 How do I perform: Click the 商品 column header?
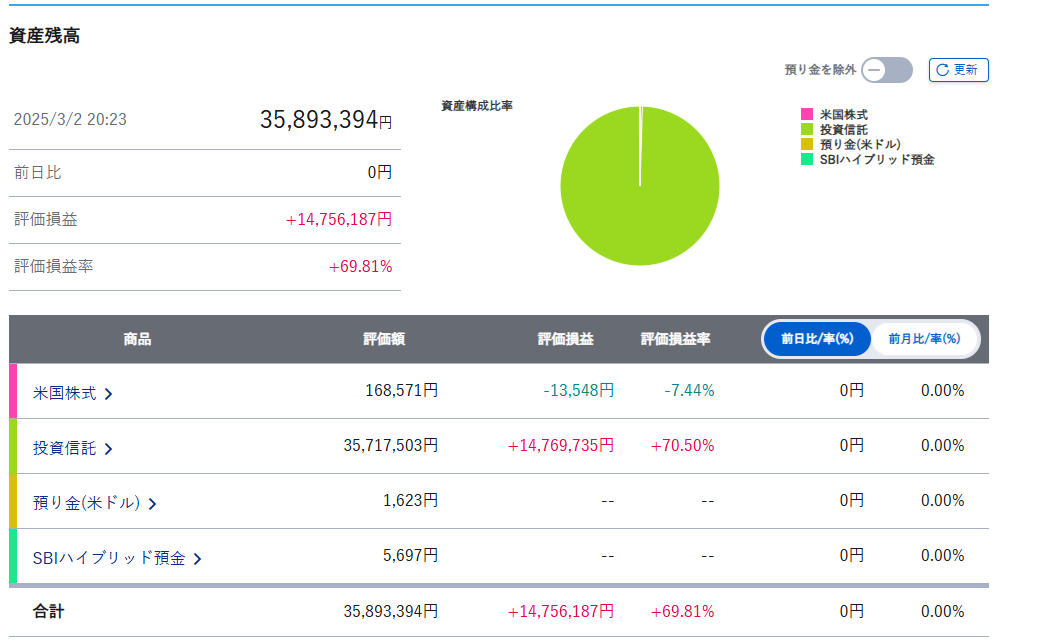tap(137, 339)
